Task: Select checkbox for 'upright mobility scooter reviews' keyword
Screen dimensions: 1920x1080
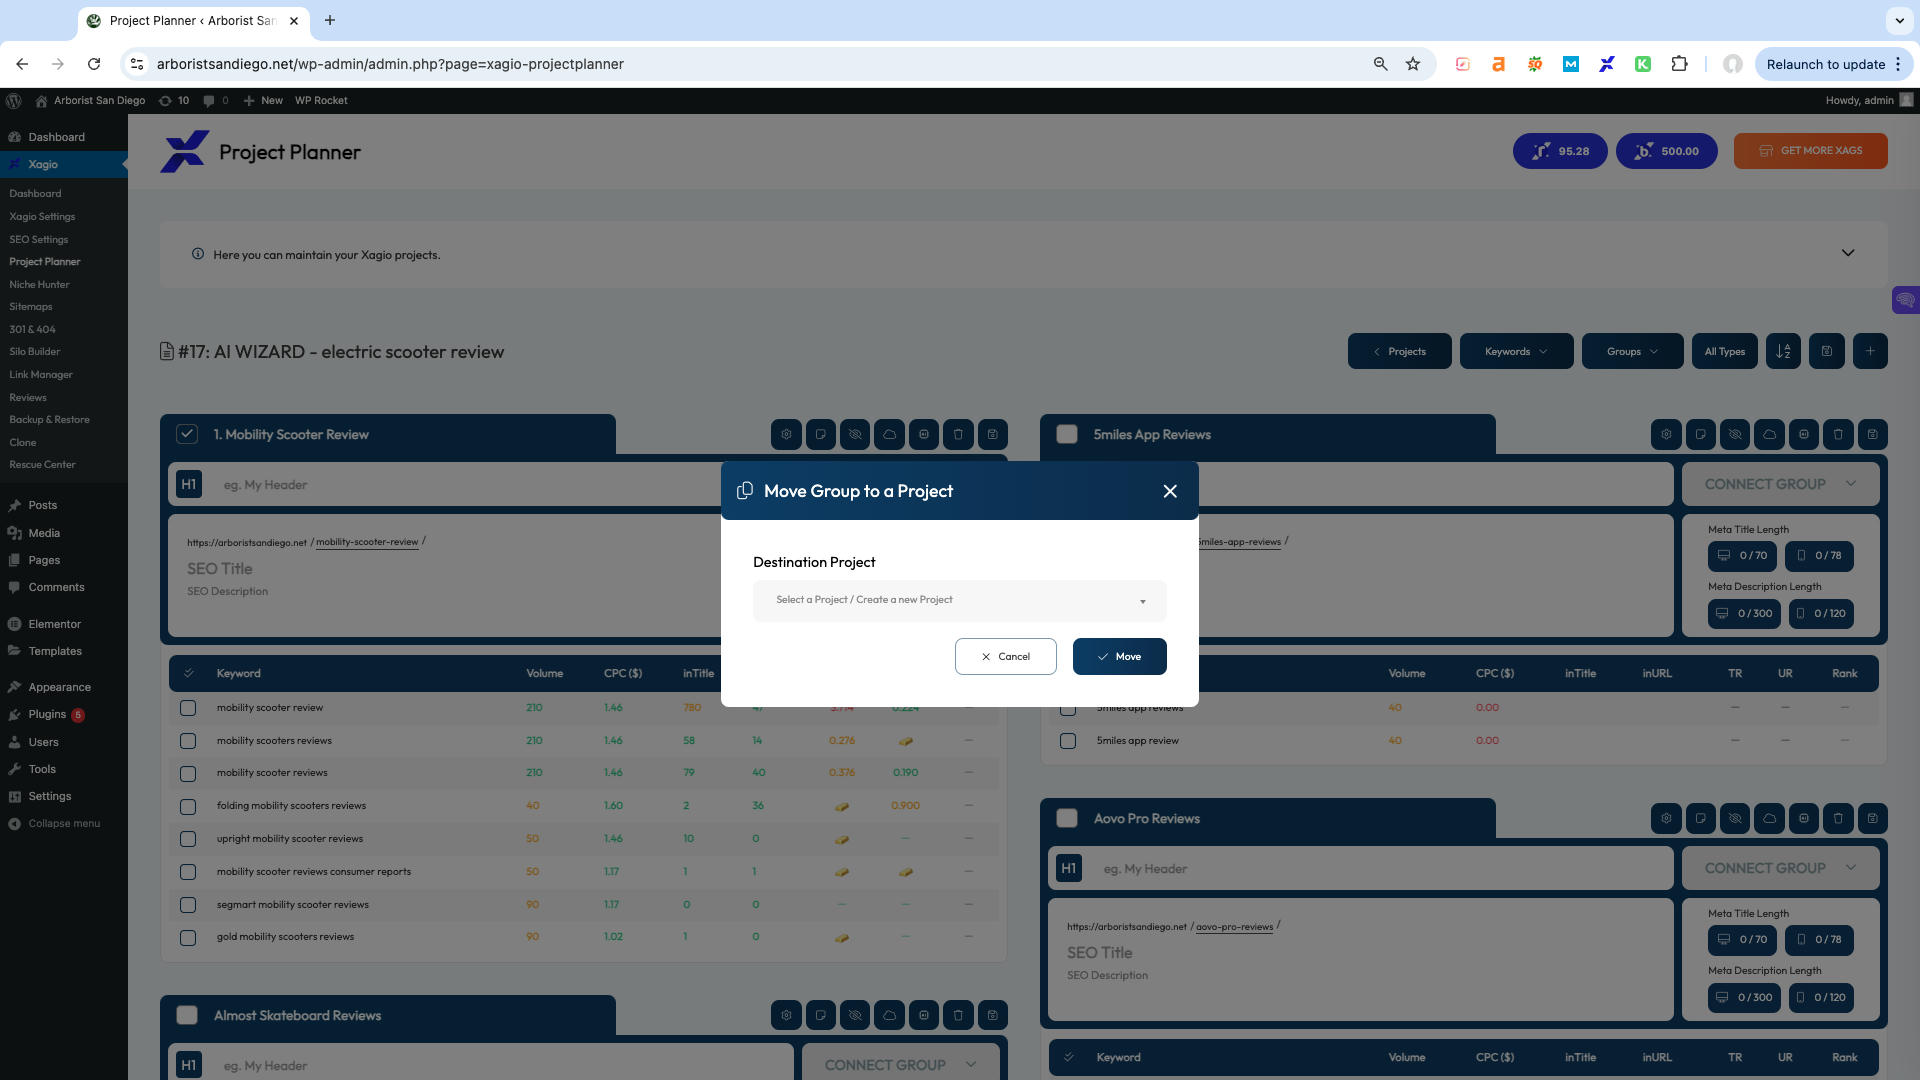Action: 188,839
